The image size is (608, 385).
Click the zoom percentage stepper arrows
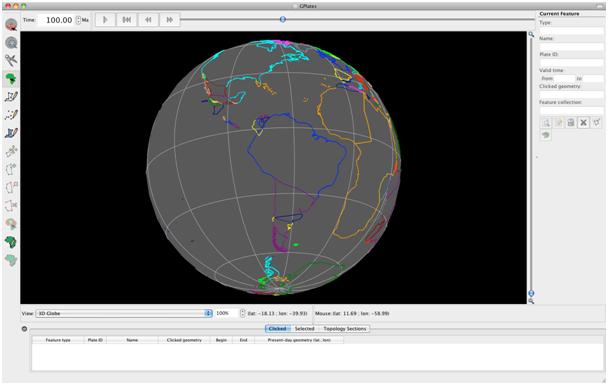243,313
